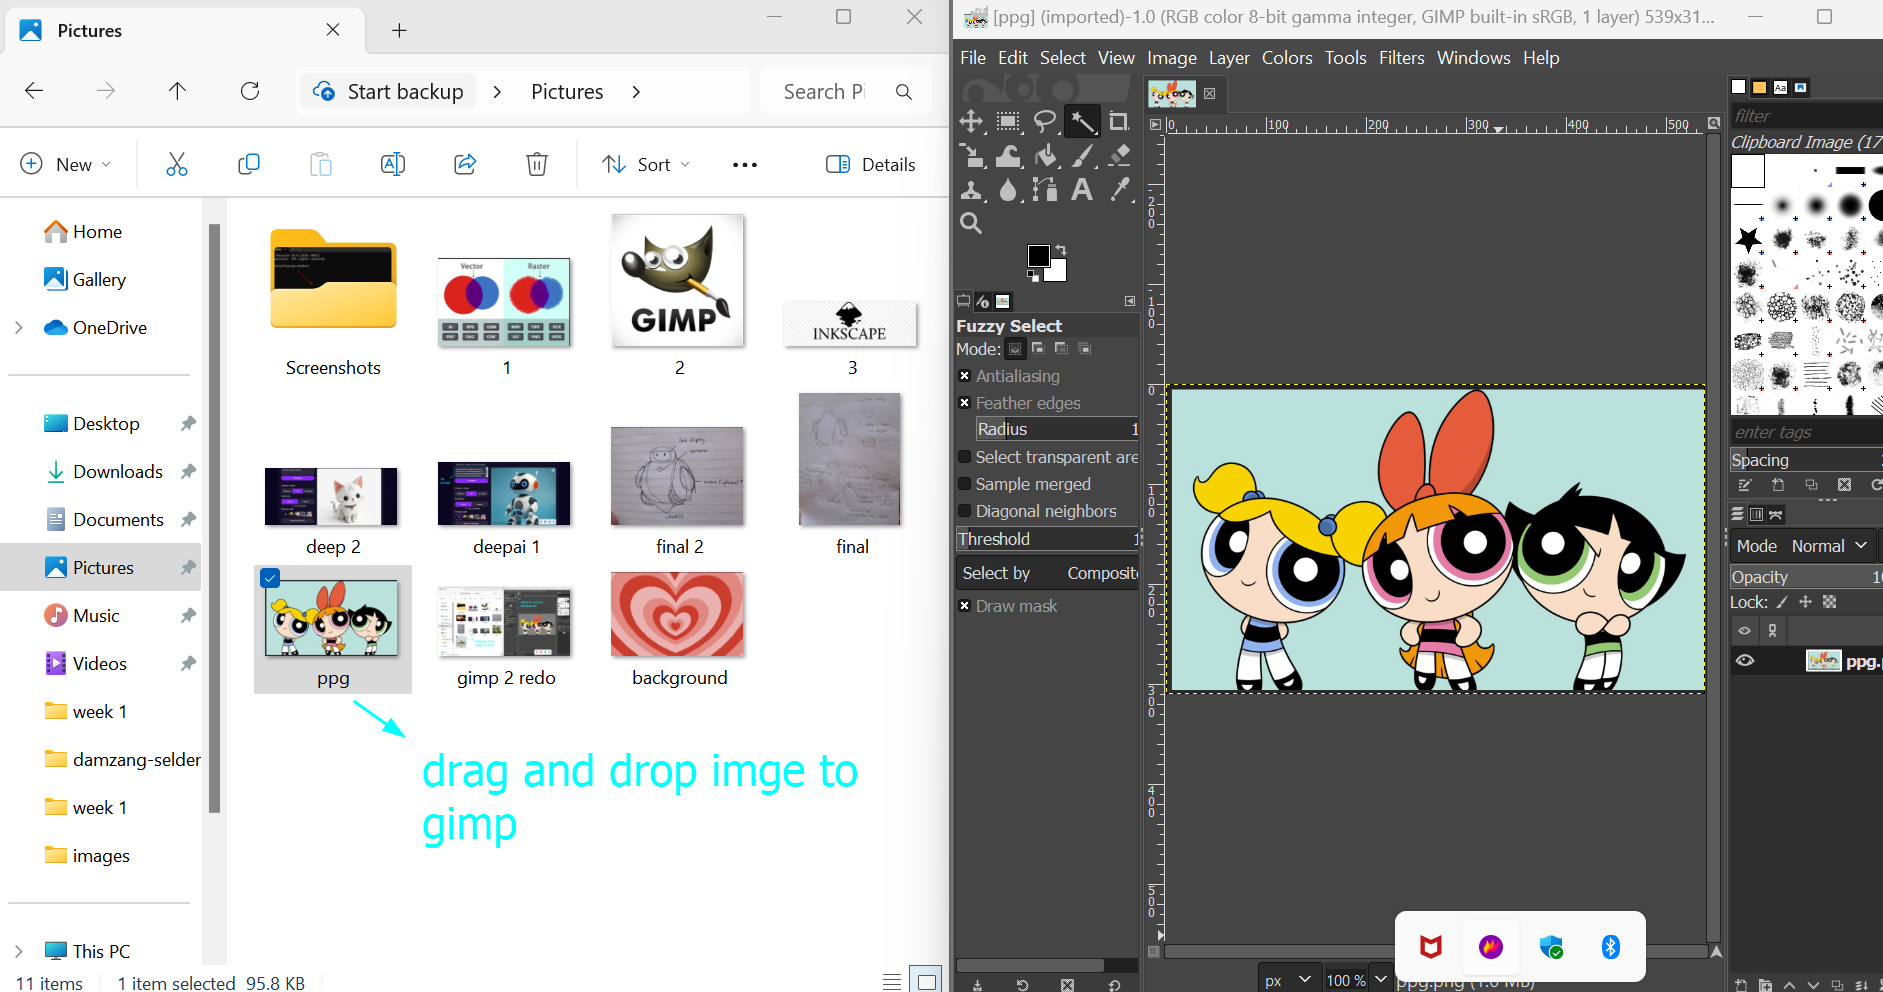Screen dimensions: 1883x992
Task: Click the McAfee tray icon
Action: [x=1431, y=947]
